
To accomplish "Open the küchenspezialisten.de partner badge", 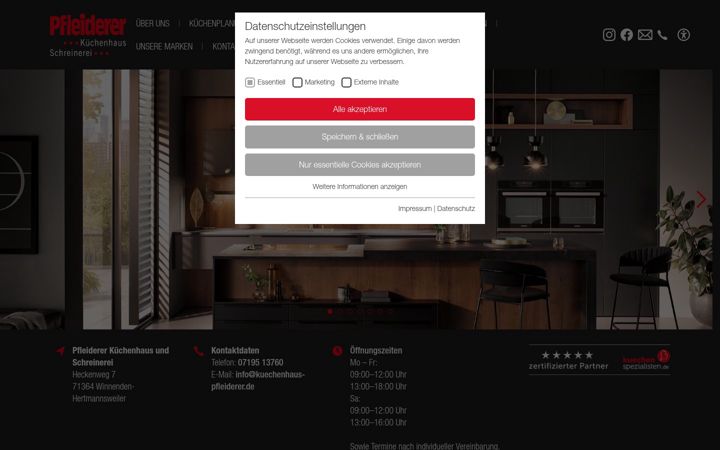I will [646, 360].
